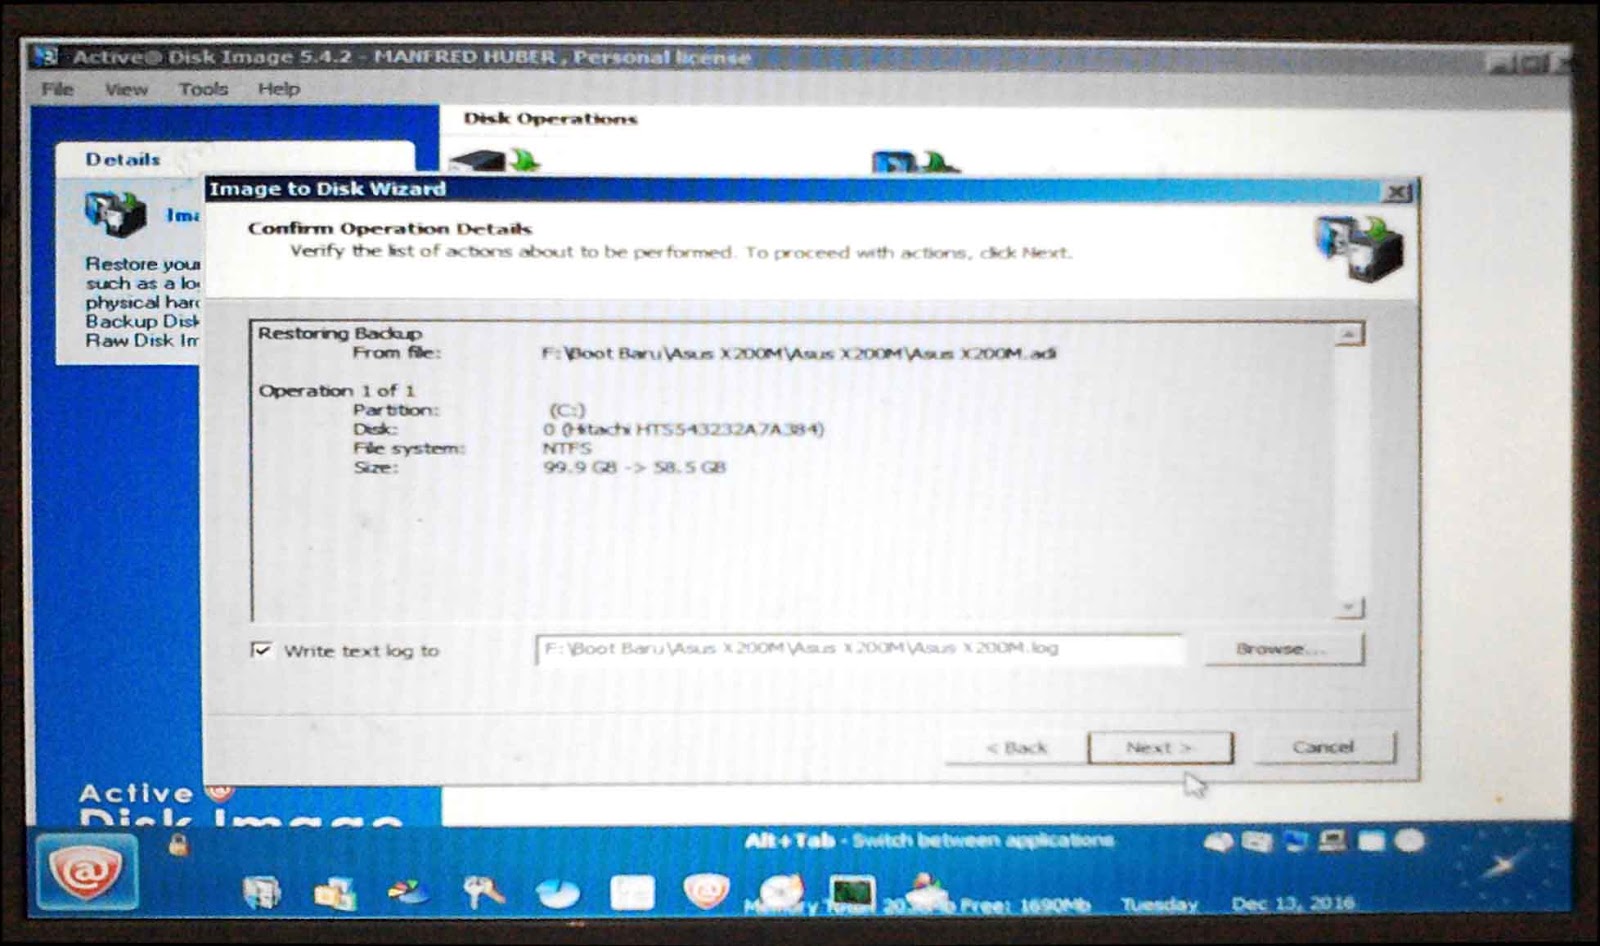Viewport: 1600px width, 946px height.
Task: Click the square light-blue tray icon
Action: 1371,841
